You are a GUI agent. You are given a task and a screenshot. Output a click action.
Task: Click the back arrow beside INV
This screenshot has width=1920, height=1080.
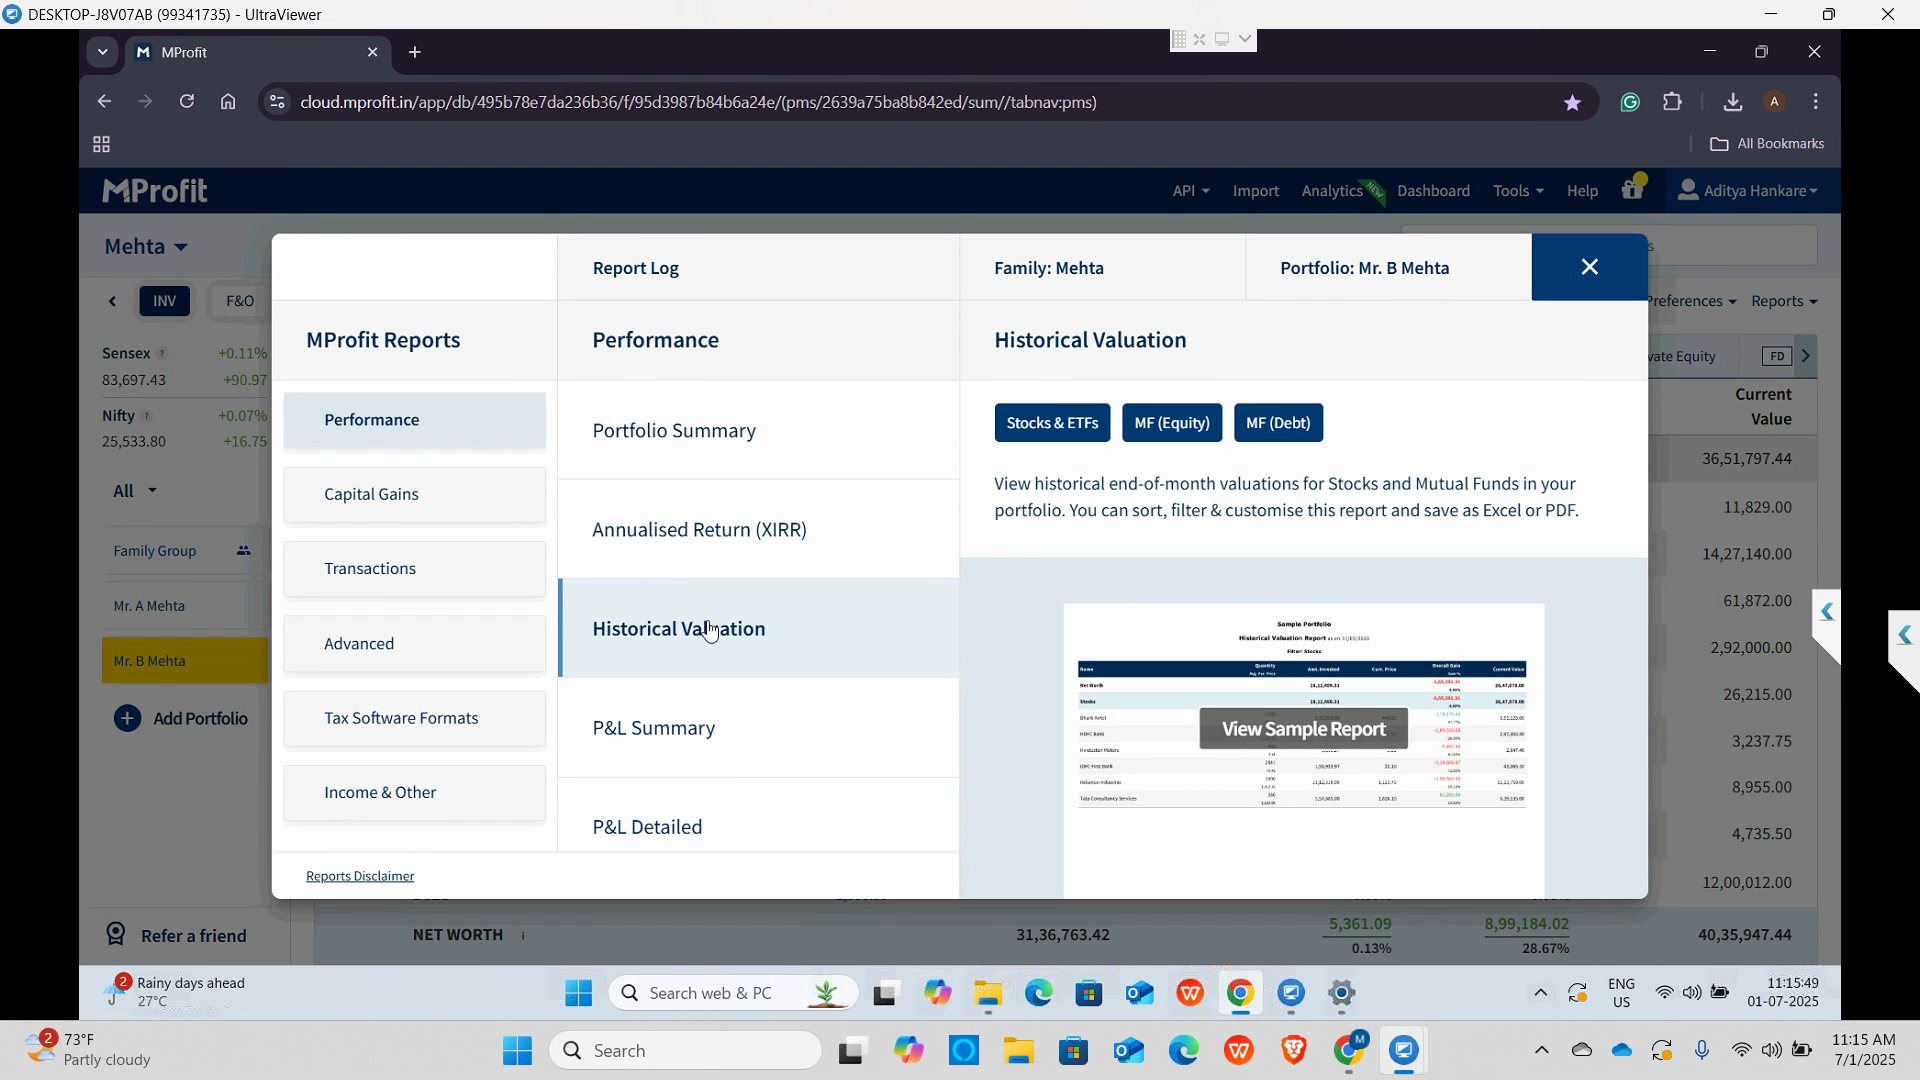click(112, 301)
